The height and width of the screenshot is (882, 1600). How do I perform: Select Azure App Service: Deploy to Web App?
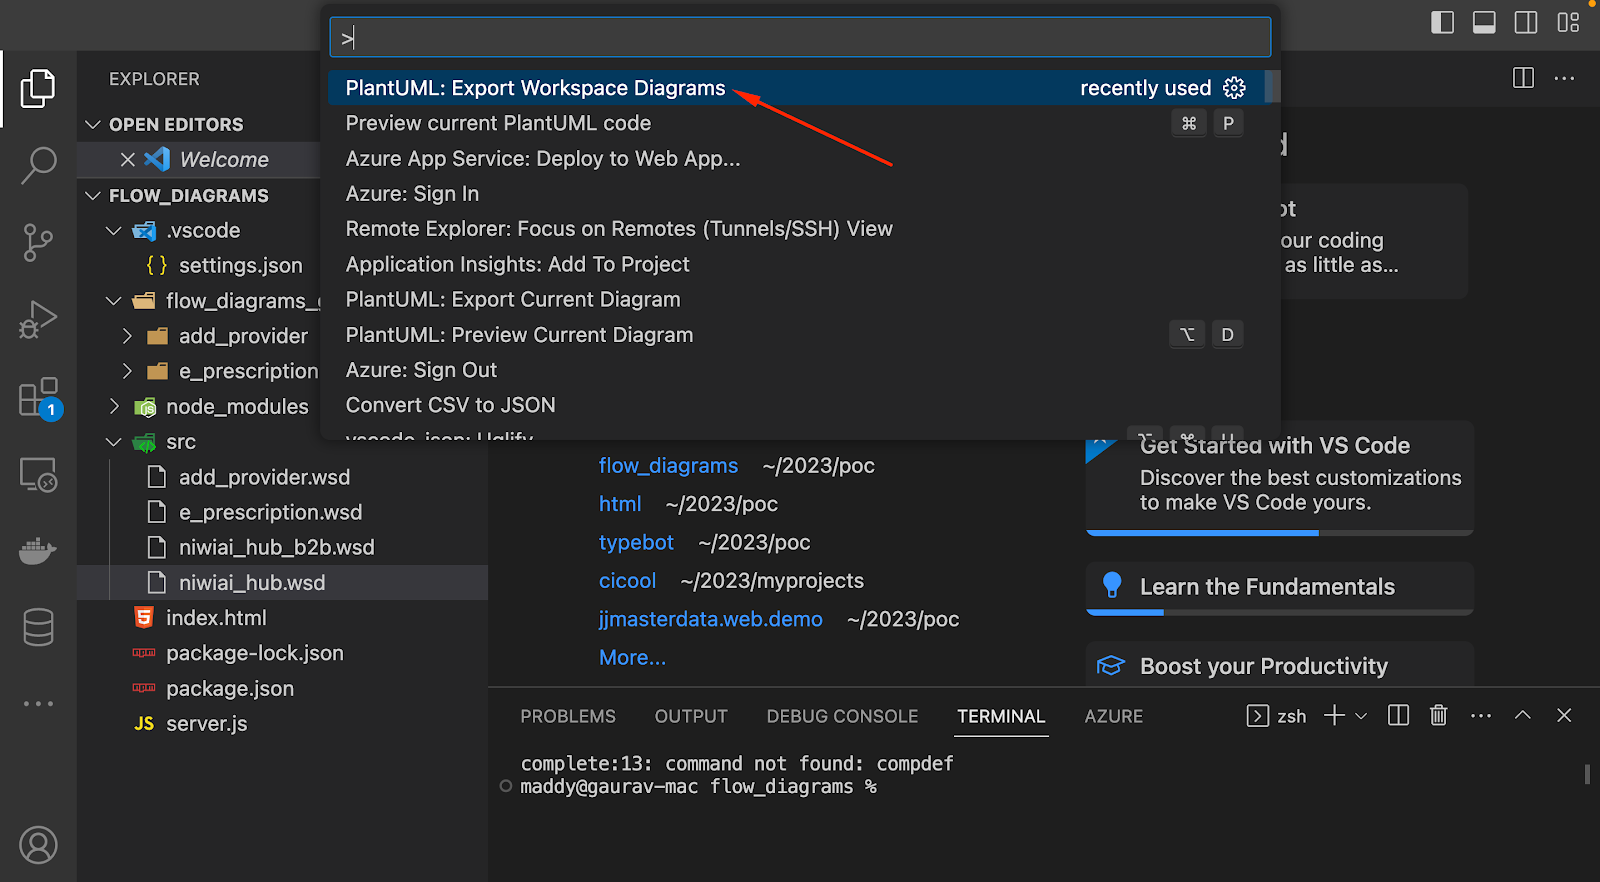pyautogui.click(x=797, y=158)
